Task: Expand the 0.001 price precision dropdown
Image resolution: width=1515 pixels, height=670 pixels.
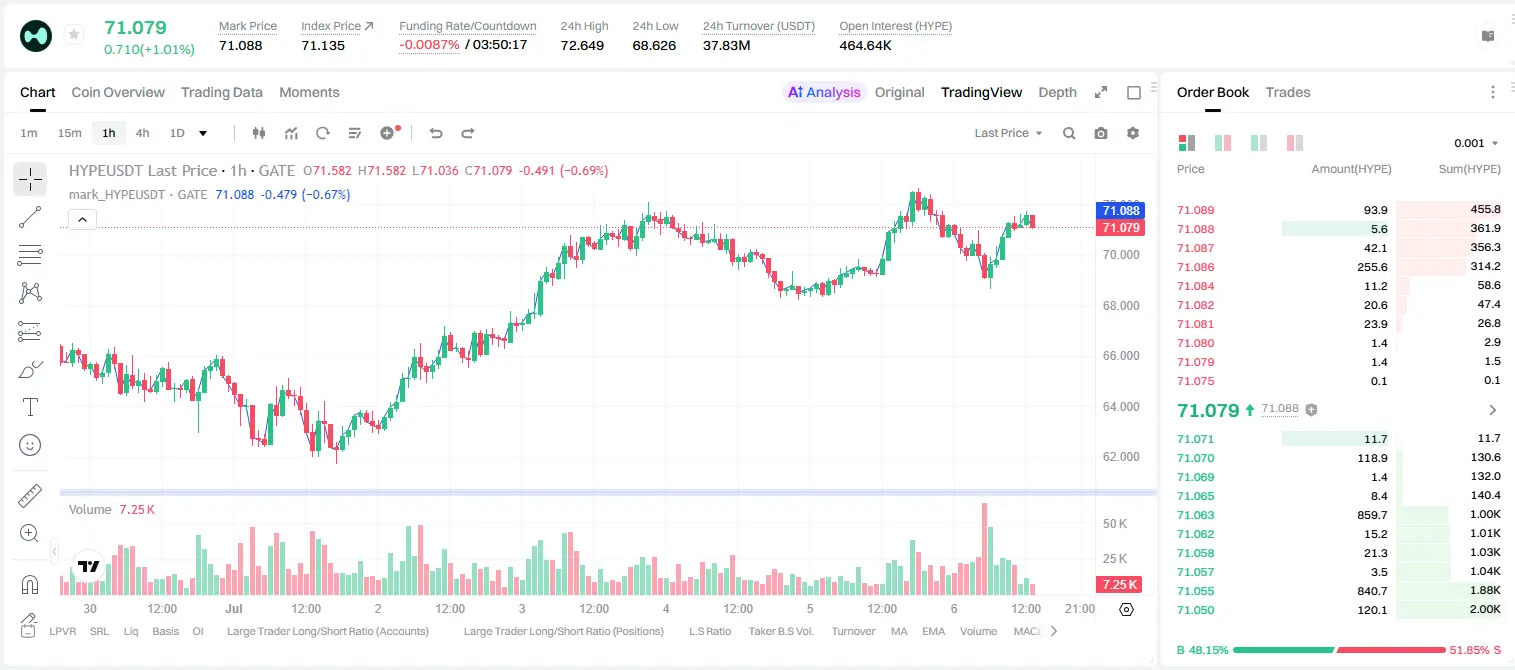Action: click(1476, 143)
